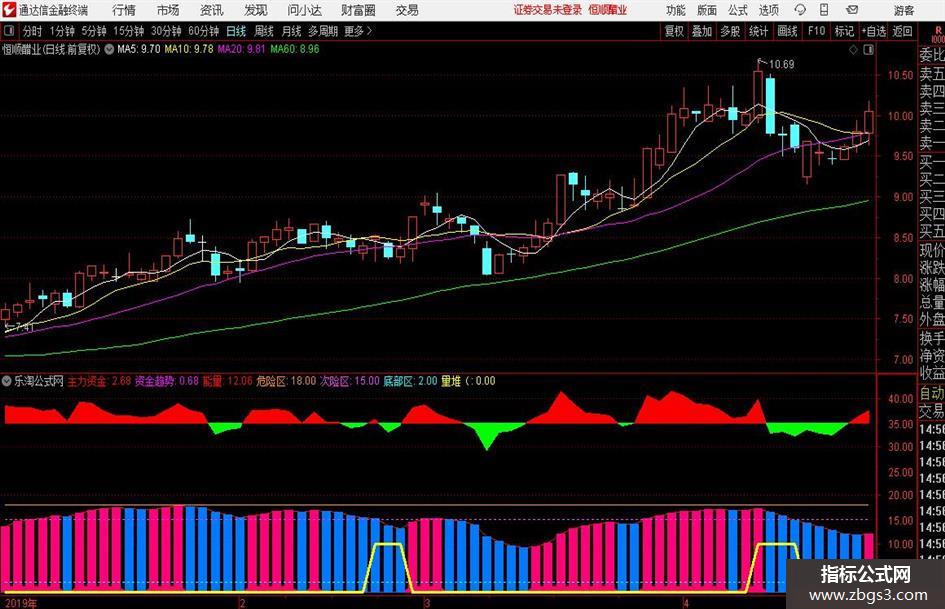Open F10 company info

pyautogui.click(x=816, y=31)
